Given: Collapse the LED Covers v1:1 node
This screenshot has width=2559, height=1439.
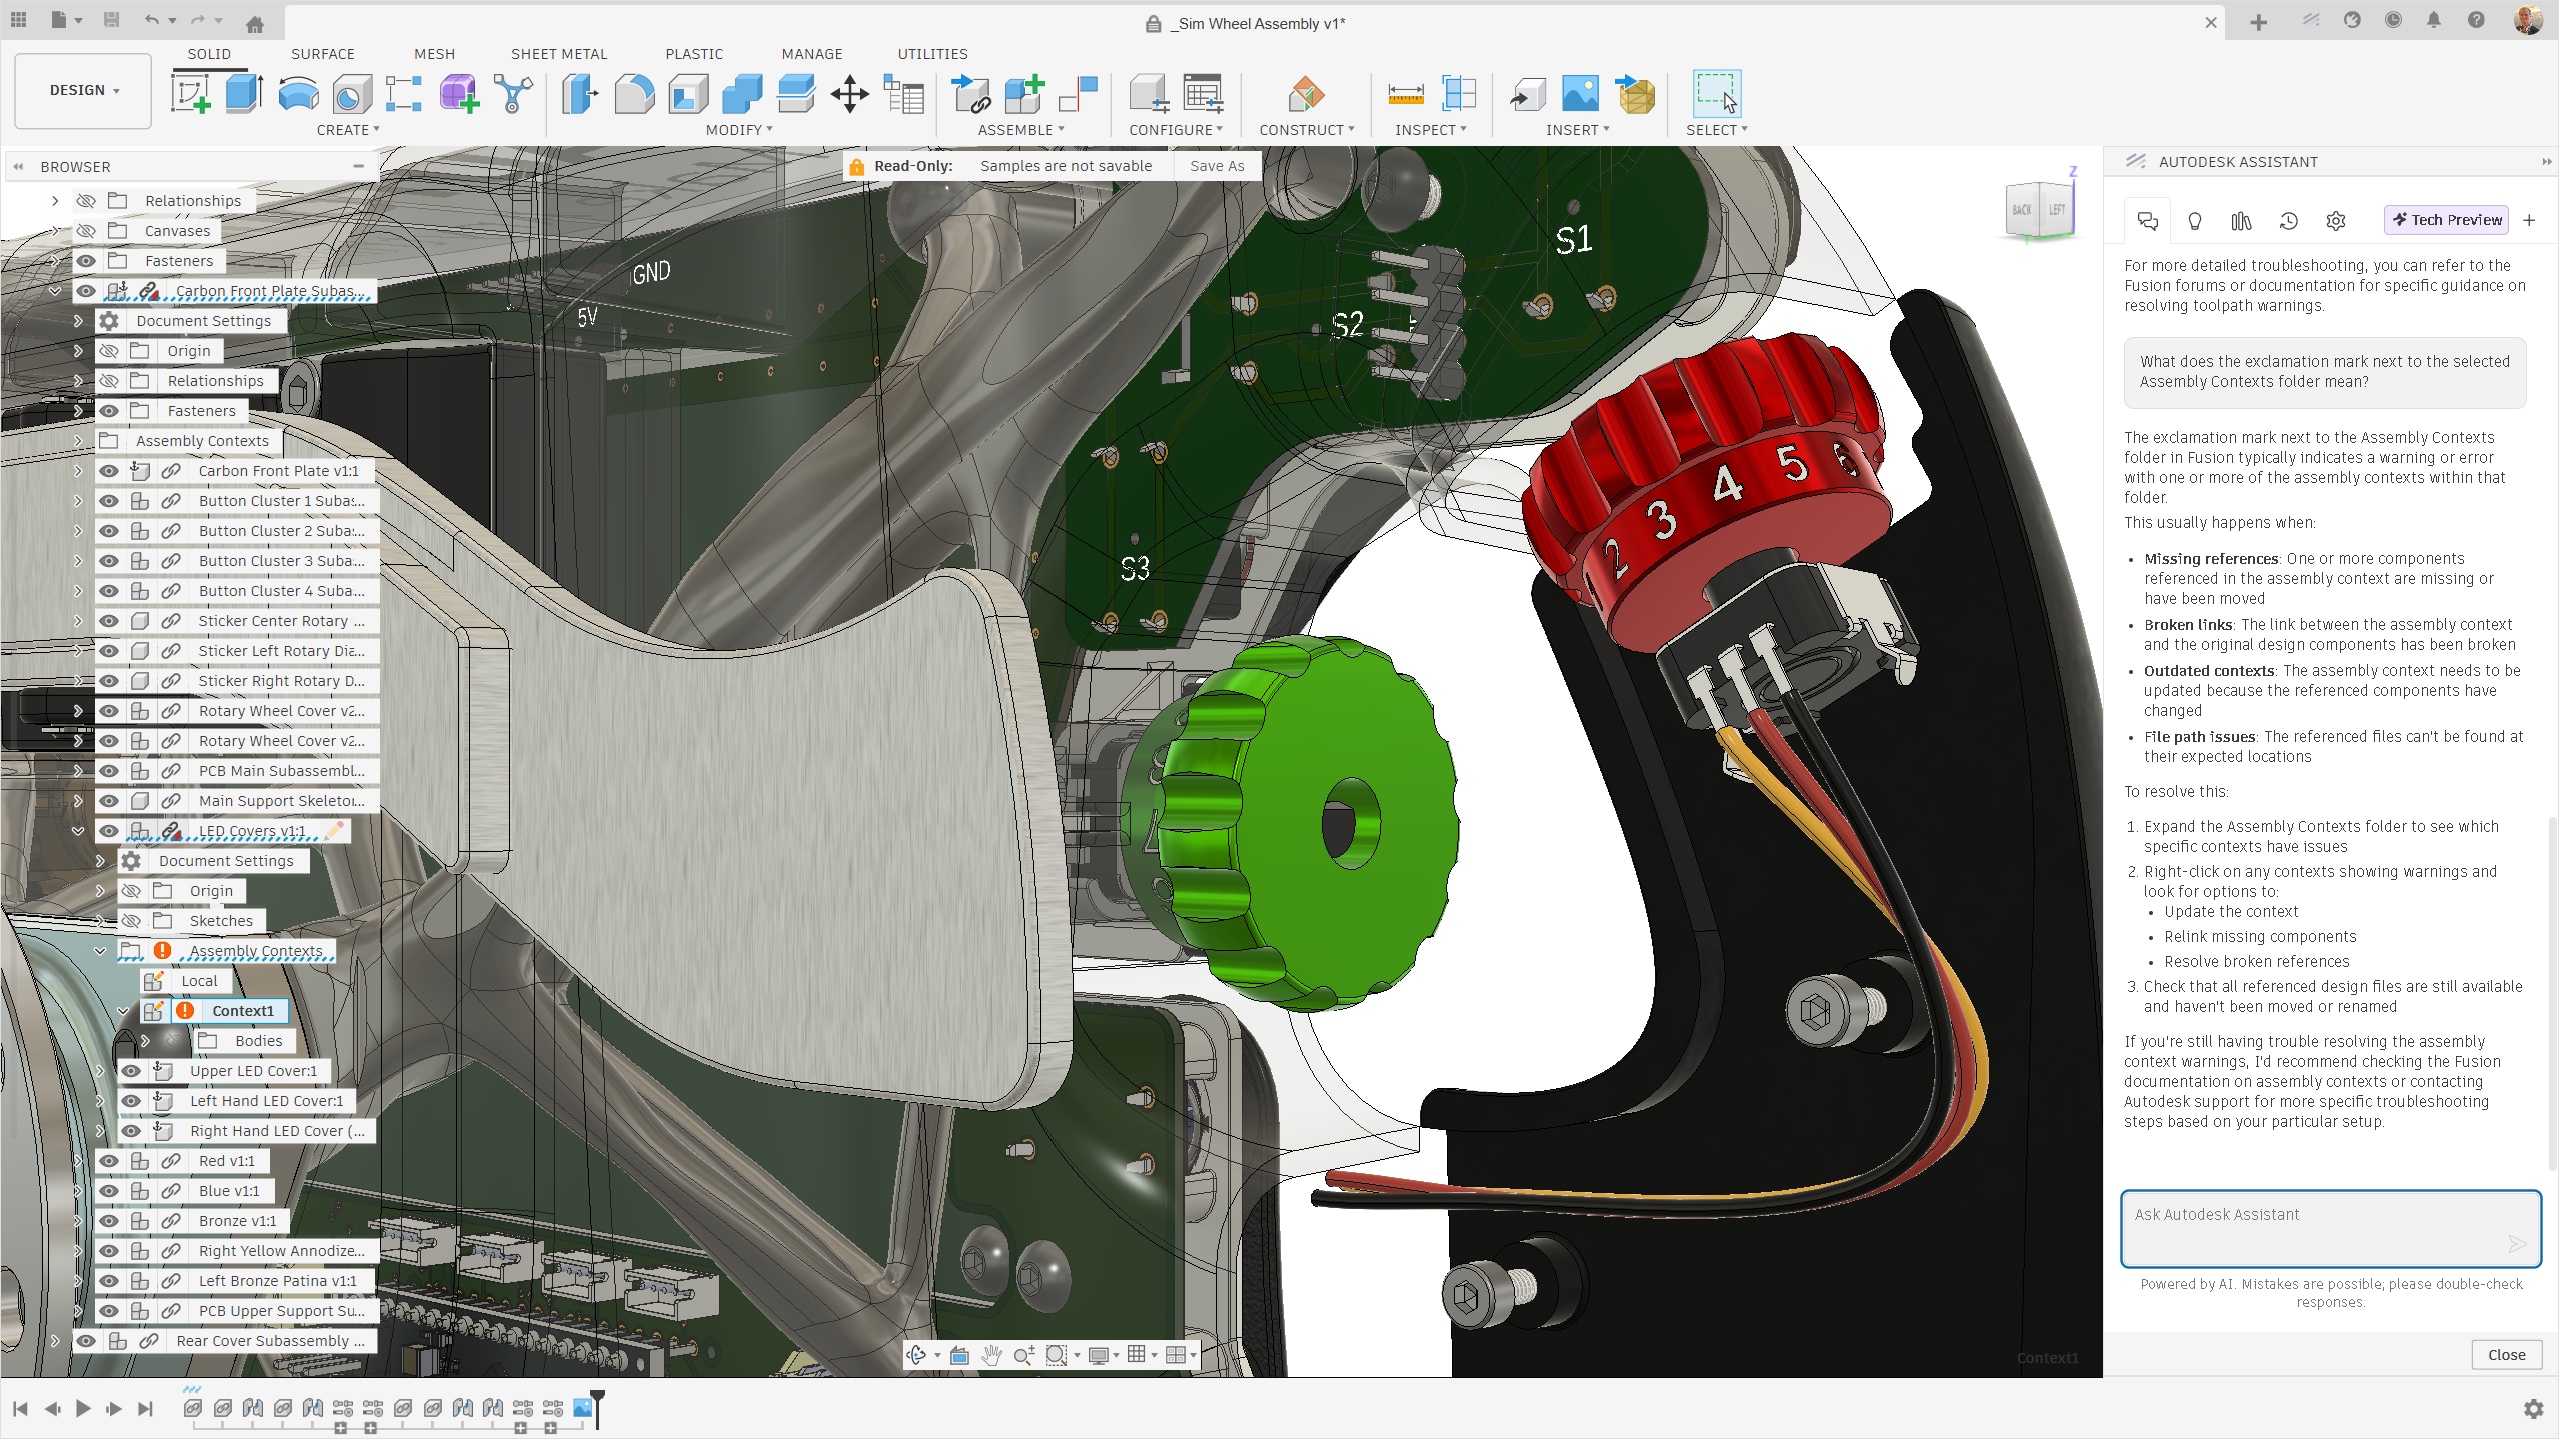Looking at the screenshot, I should [78, 831].
